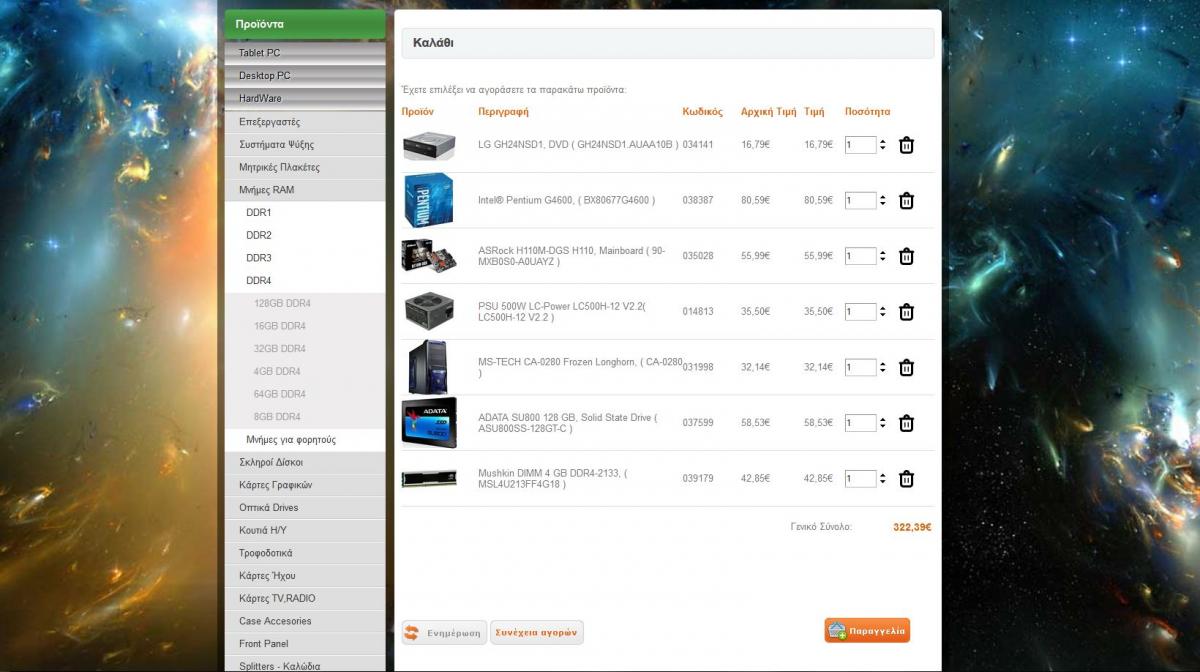
Task: Collapse the Μνήμες RAM category
Action: [x=305, y=190]
